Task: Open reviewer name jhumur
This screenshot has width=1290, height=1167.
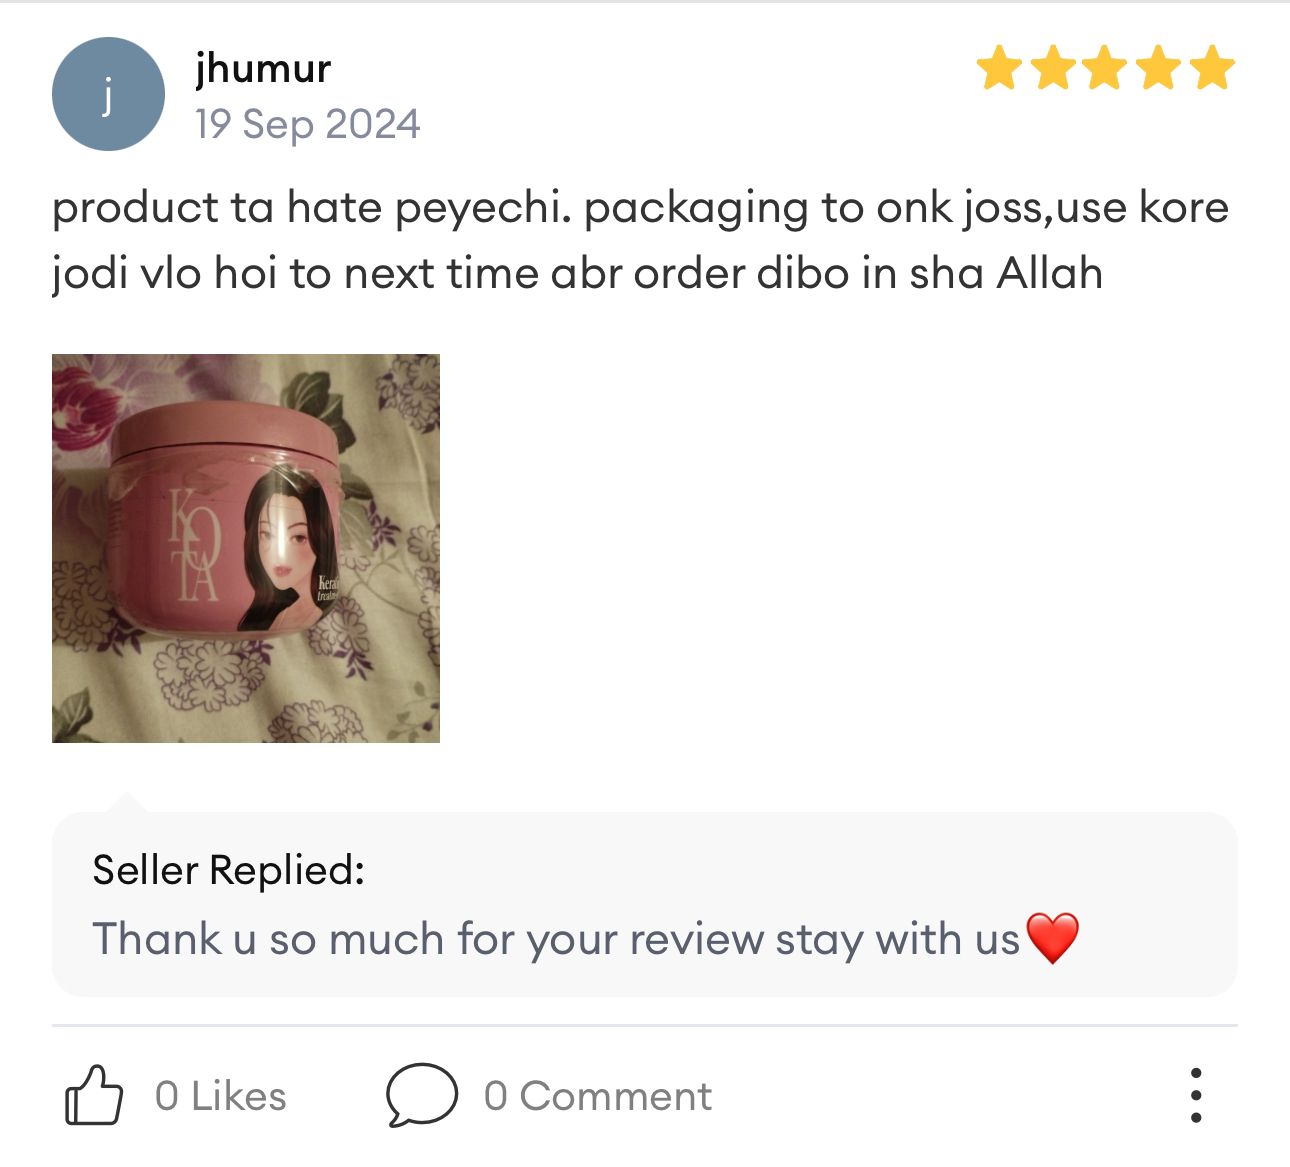Action: [263, 68]
